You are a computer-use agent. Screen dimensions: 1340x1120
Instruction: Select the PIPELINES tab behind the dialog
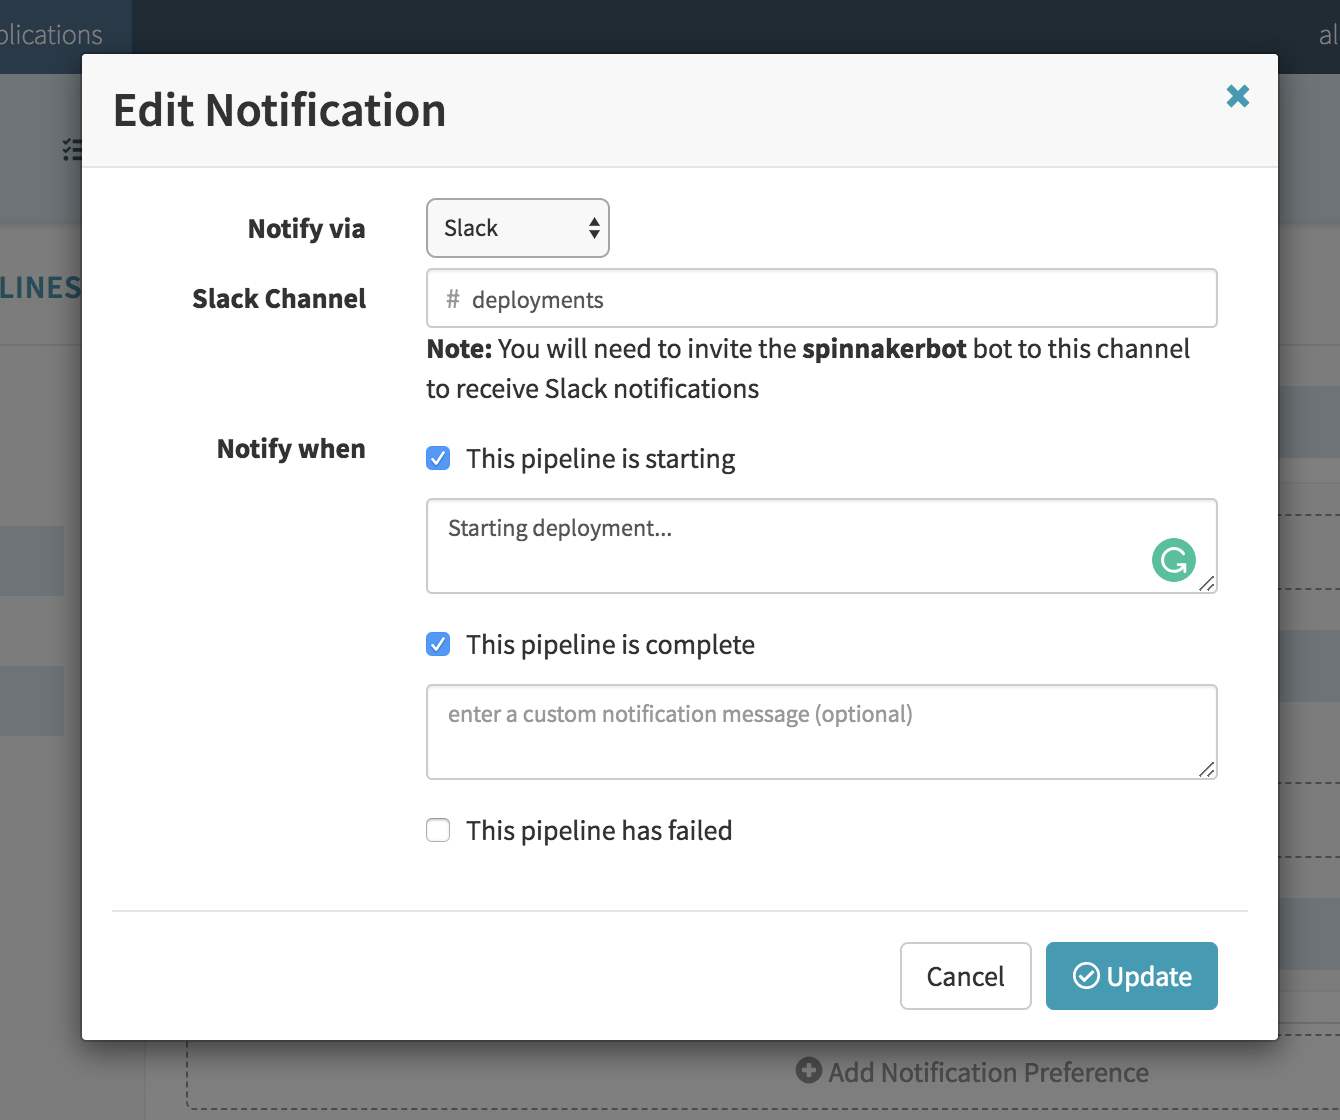40,288
